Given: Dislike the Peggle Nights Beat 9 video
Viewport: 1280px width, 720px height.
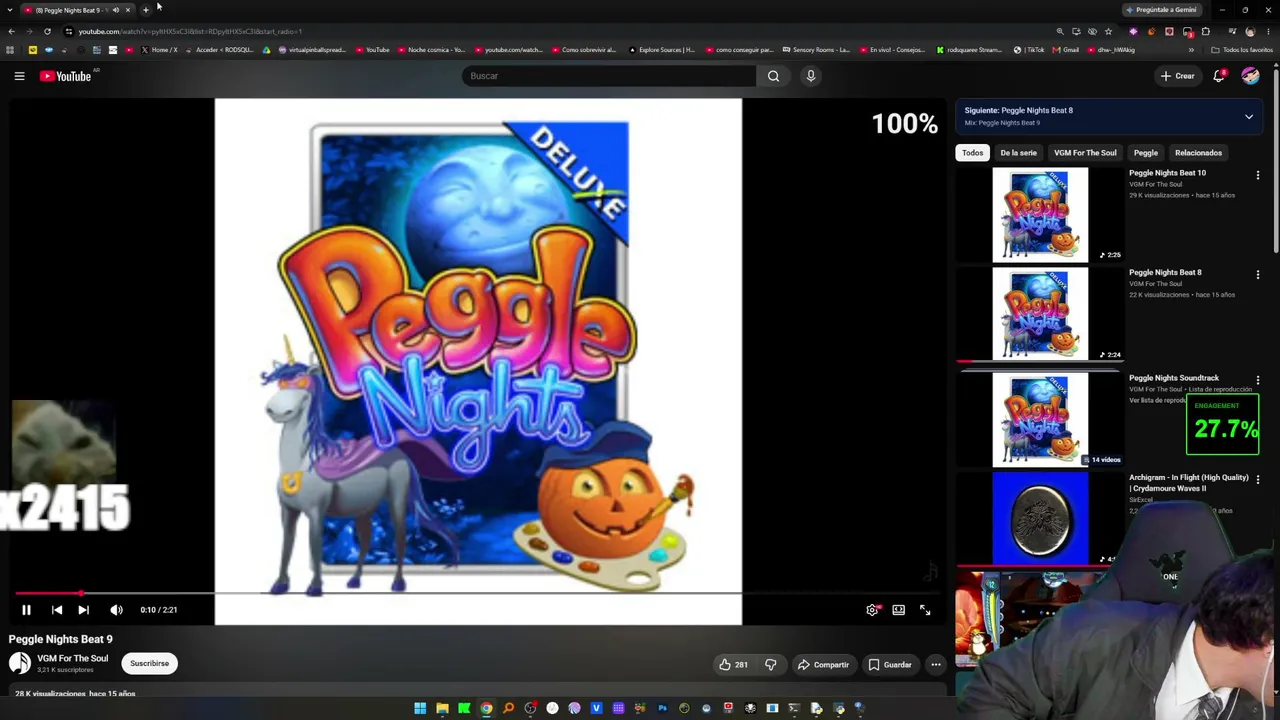Looking at the screenshot, I should (x=770, y=664).
